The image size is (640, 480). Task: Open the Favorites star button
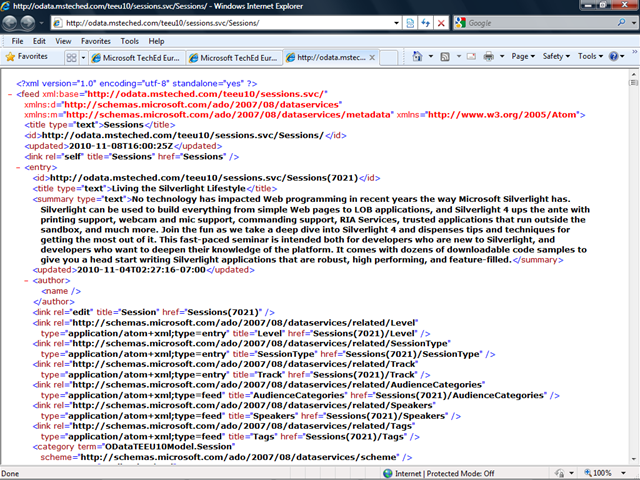coord(27,56)
